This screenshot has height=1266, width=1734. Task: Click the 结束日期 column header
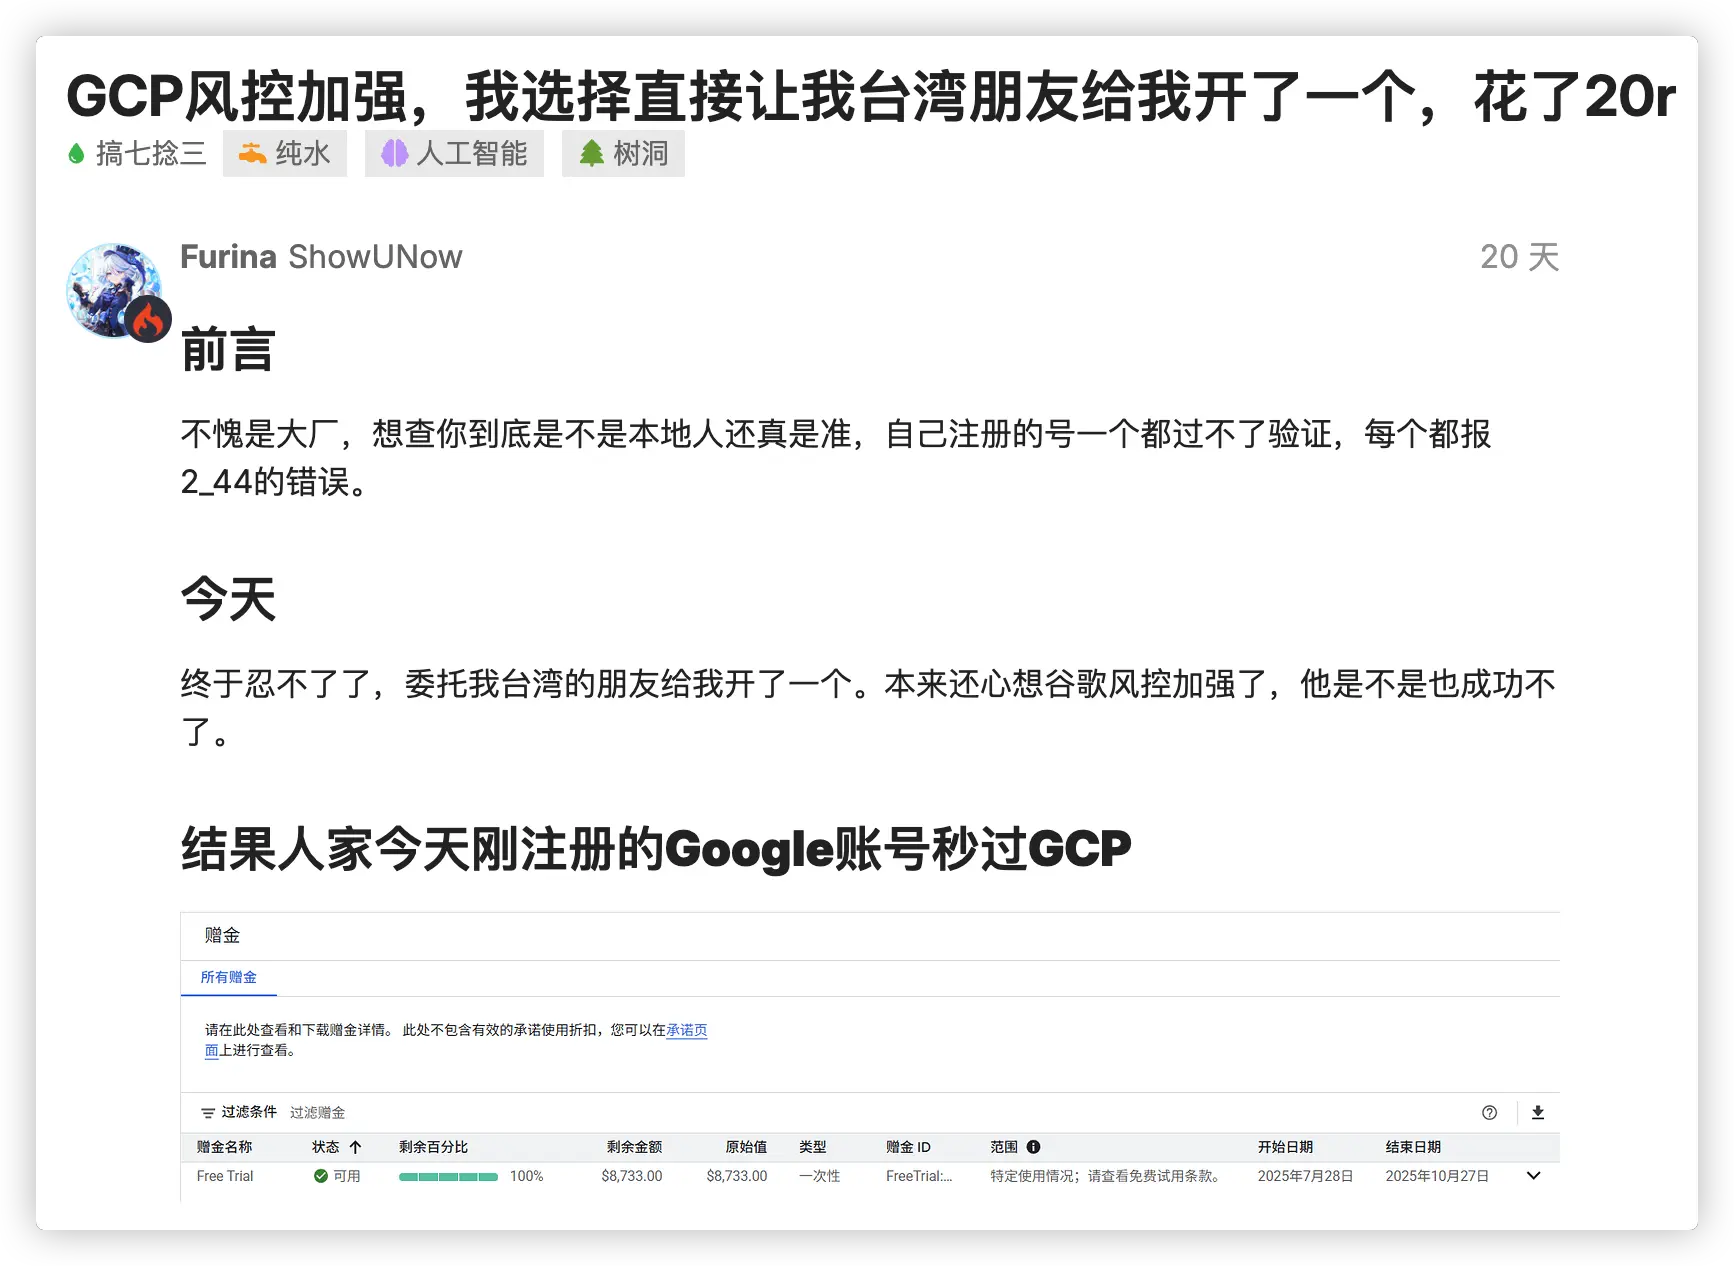(x=1413, y=1147)
